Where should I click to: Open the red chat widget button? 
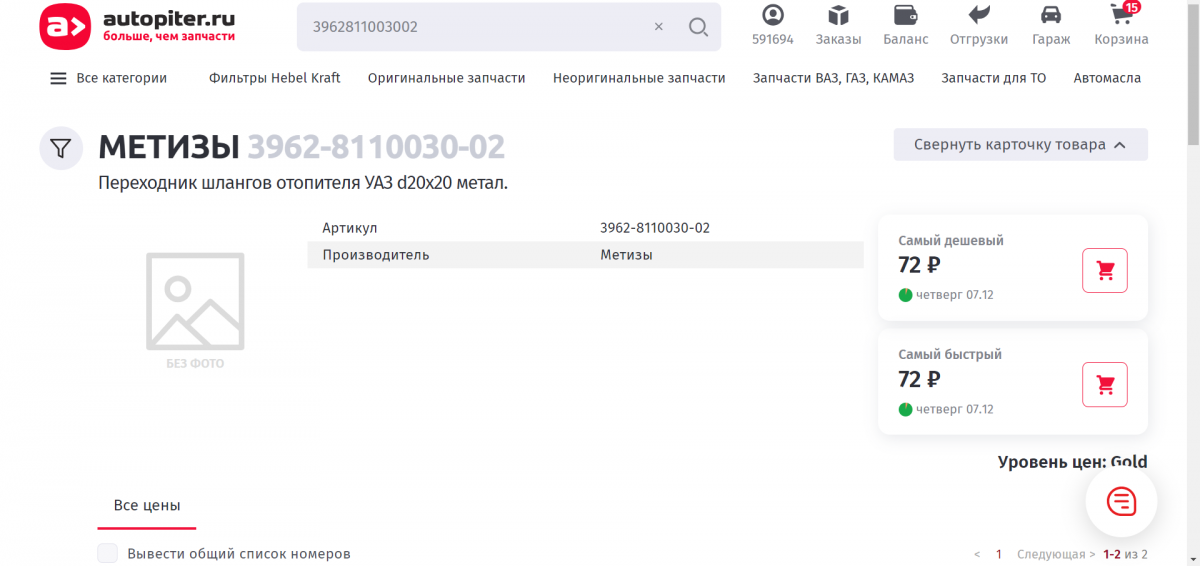[1121, 501]
